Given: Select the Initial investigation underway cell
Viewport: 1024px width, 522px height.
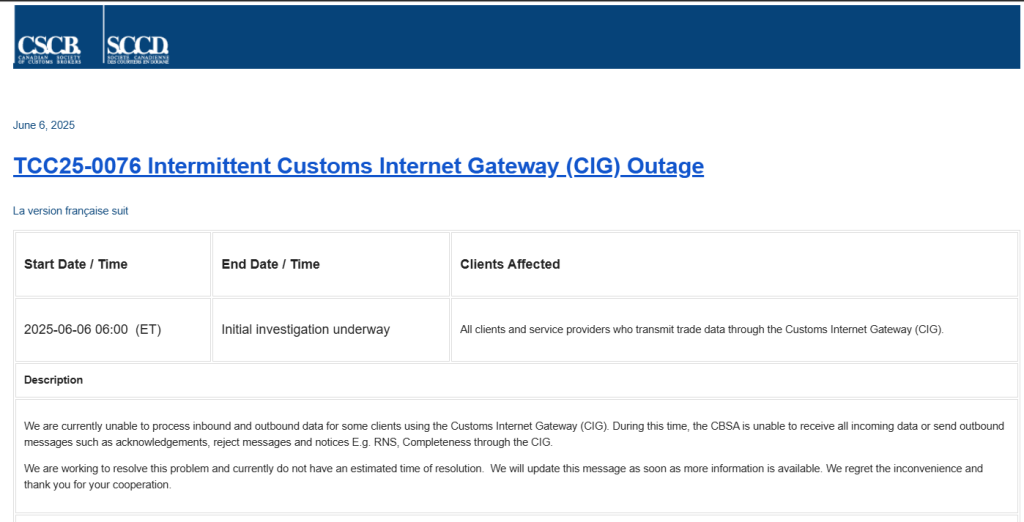Looking at the screenshot, I should 331,330.
